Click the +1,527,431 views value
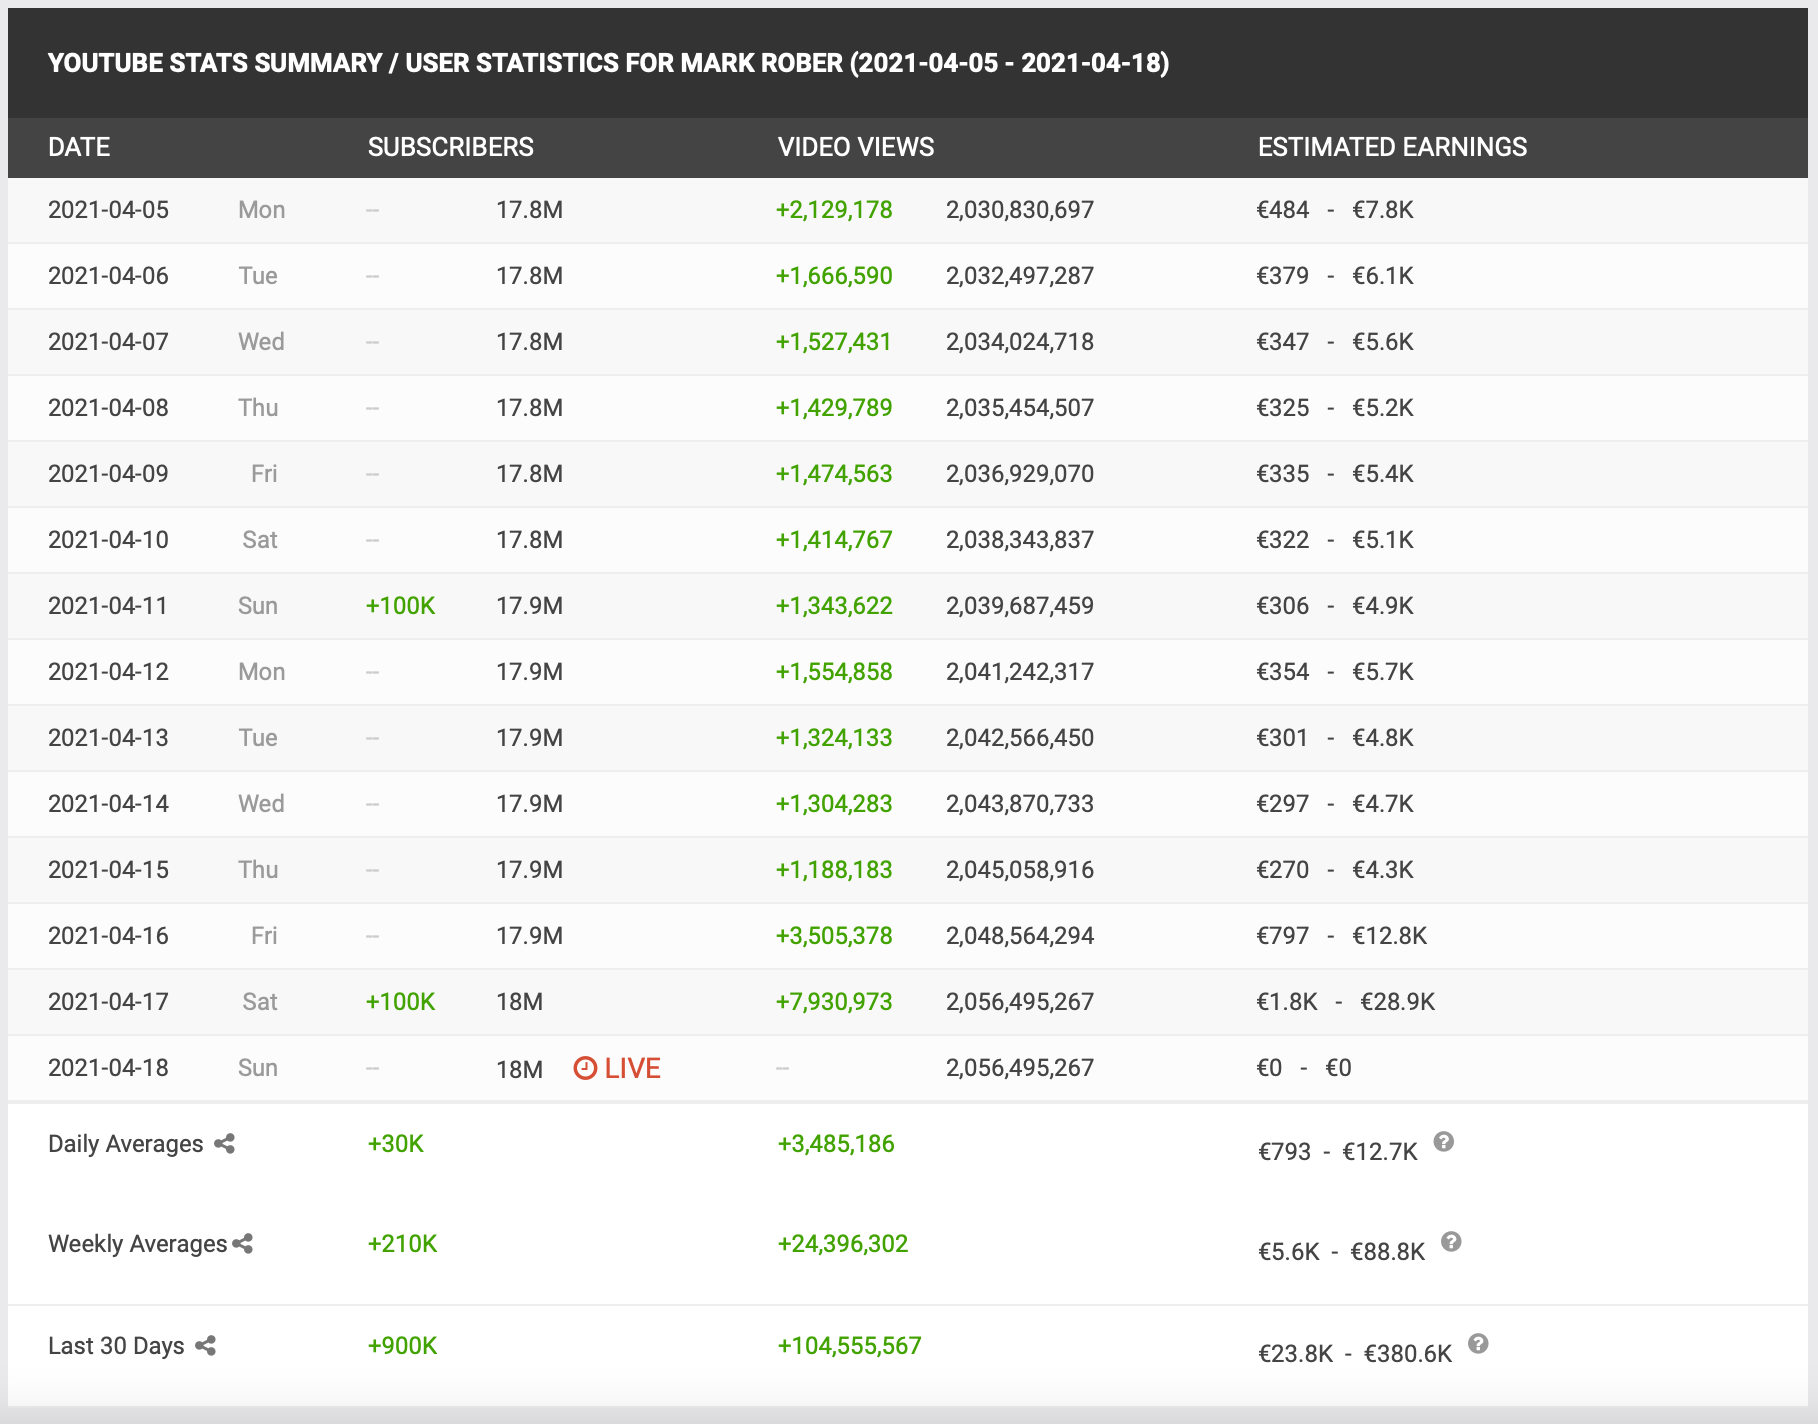1818x1424 pixels. tap(834, 342)
